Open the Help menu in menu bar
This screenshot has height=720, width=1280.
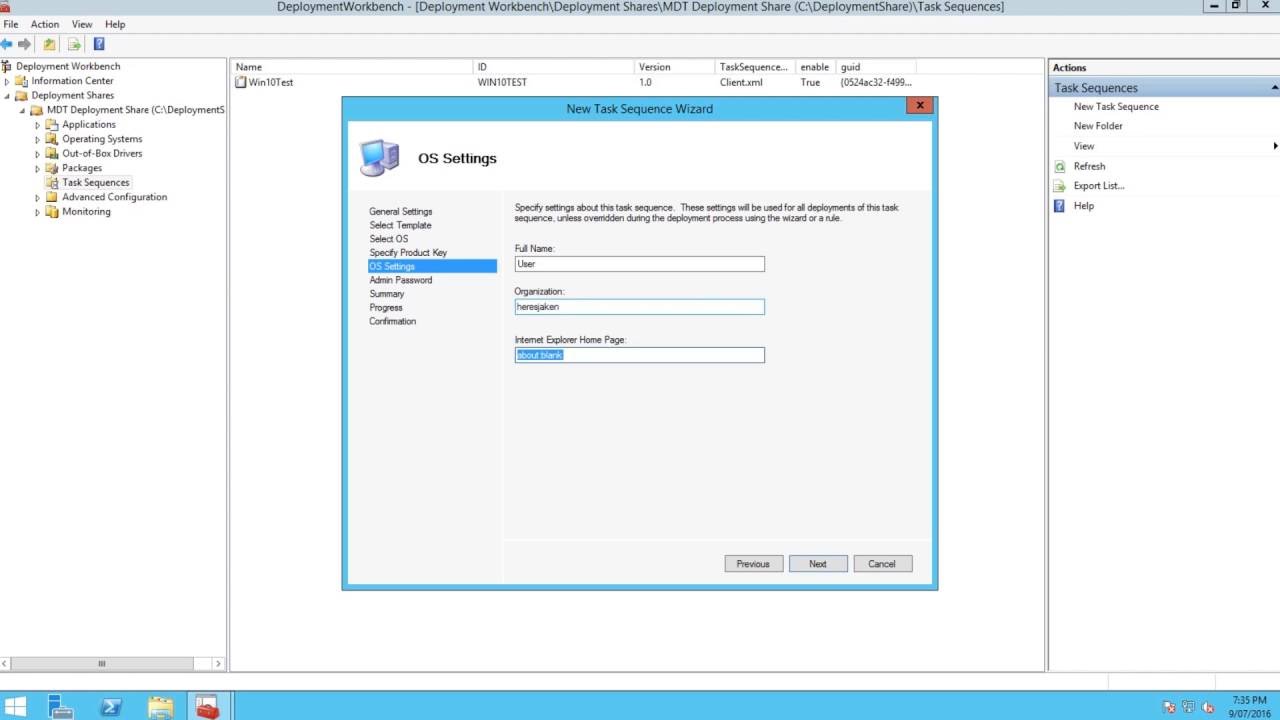[115, 24]
